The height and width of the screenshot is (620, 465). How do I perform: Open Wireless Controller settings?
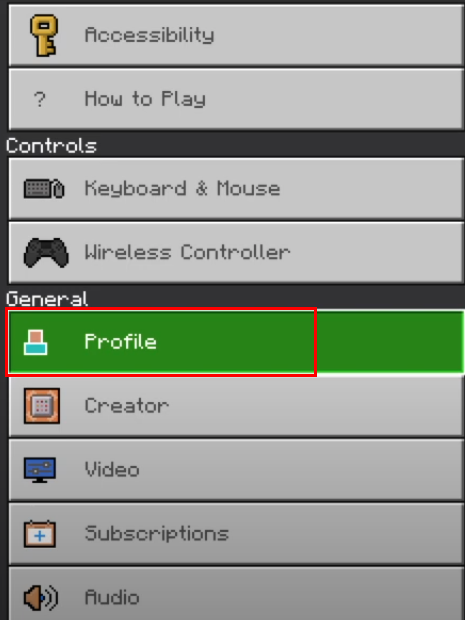click(x=236, y=253)
